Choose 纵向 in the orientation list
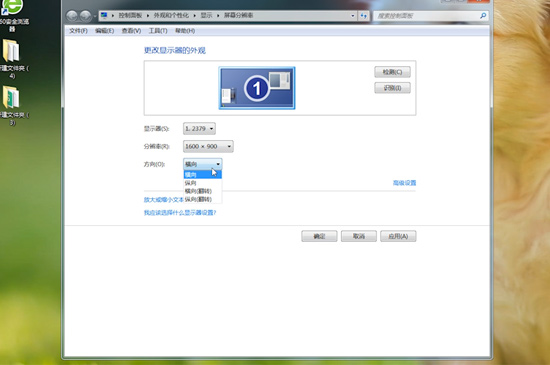550x365 pixels. [202, 183]
